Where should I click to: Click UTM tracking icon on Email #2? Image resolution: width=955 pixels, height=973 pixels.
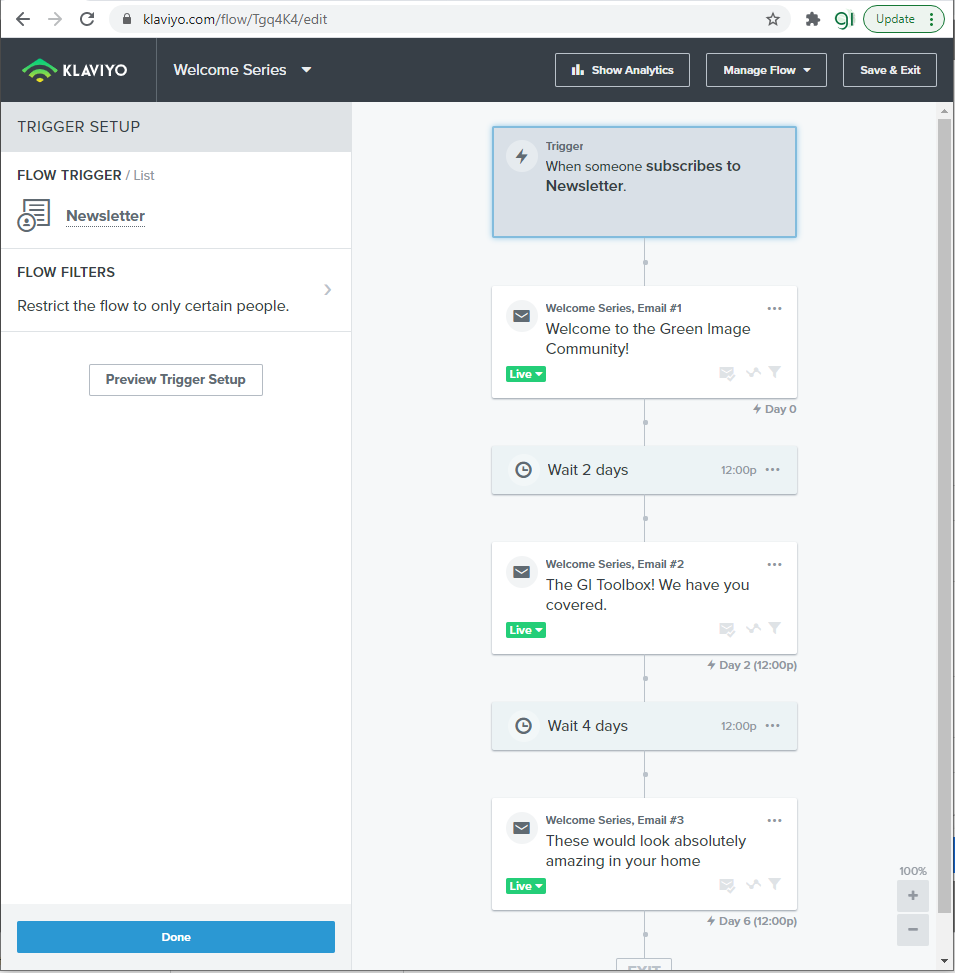[753, 629]
